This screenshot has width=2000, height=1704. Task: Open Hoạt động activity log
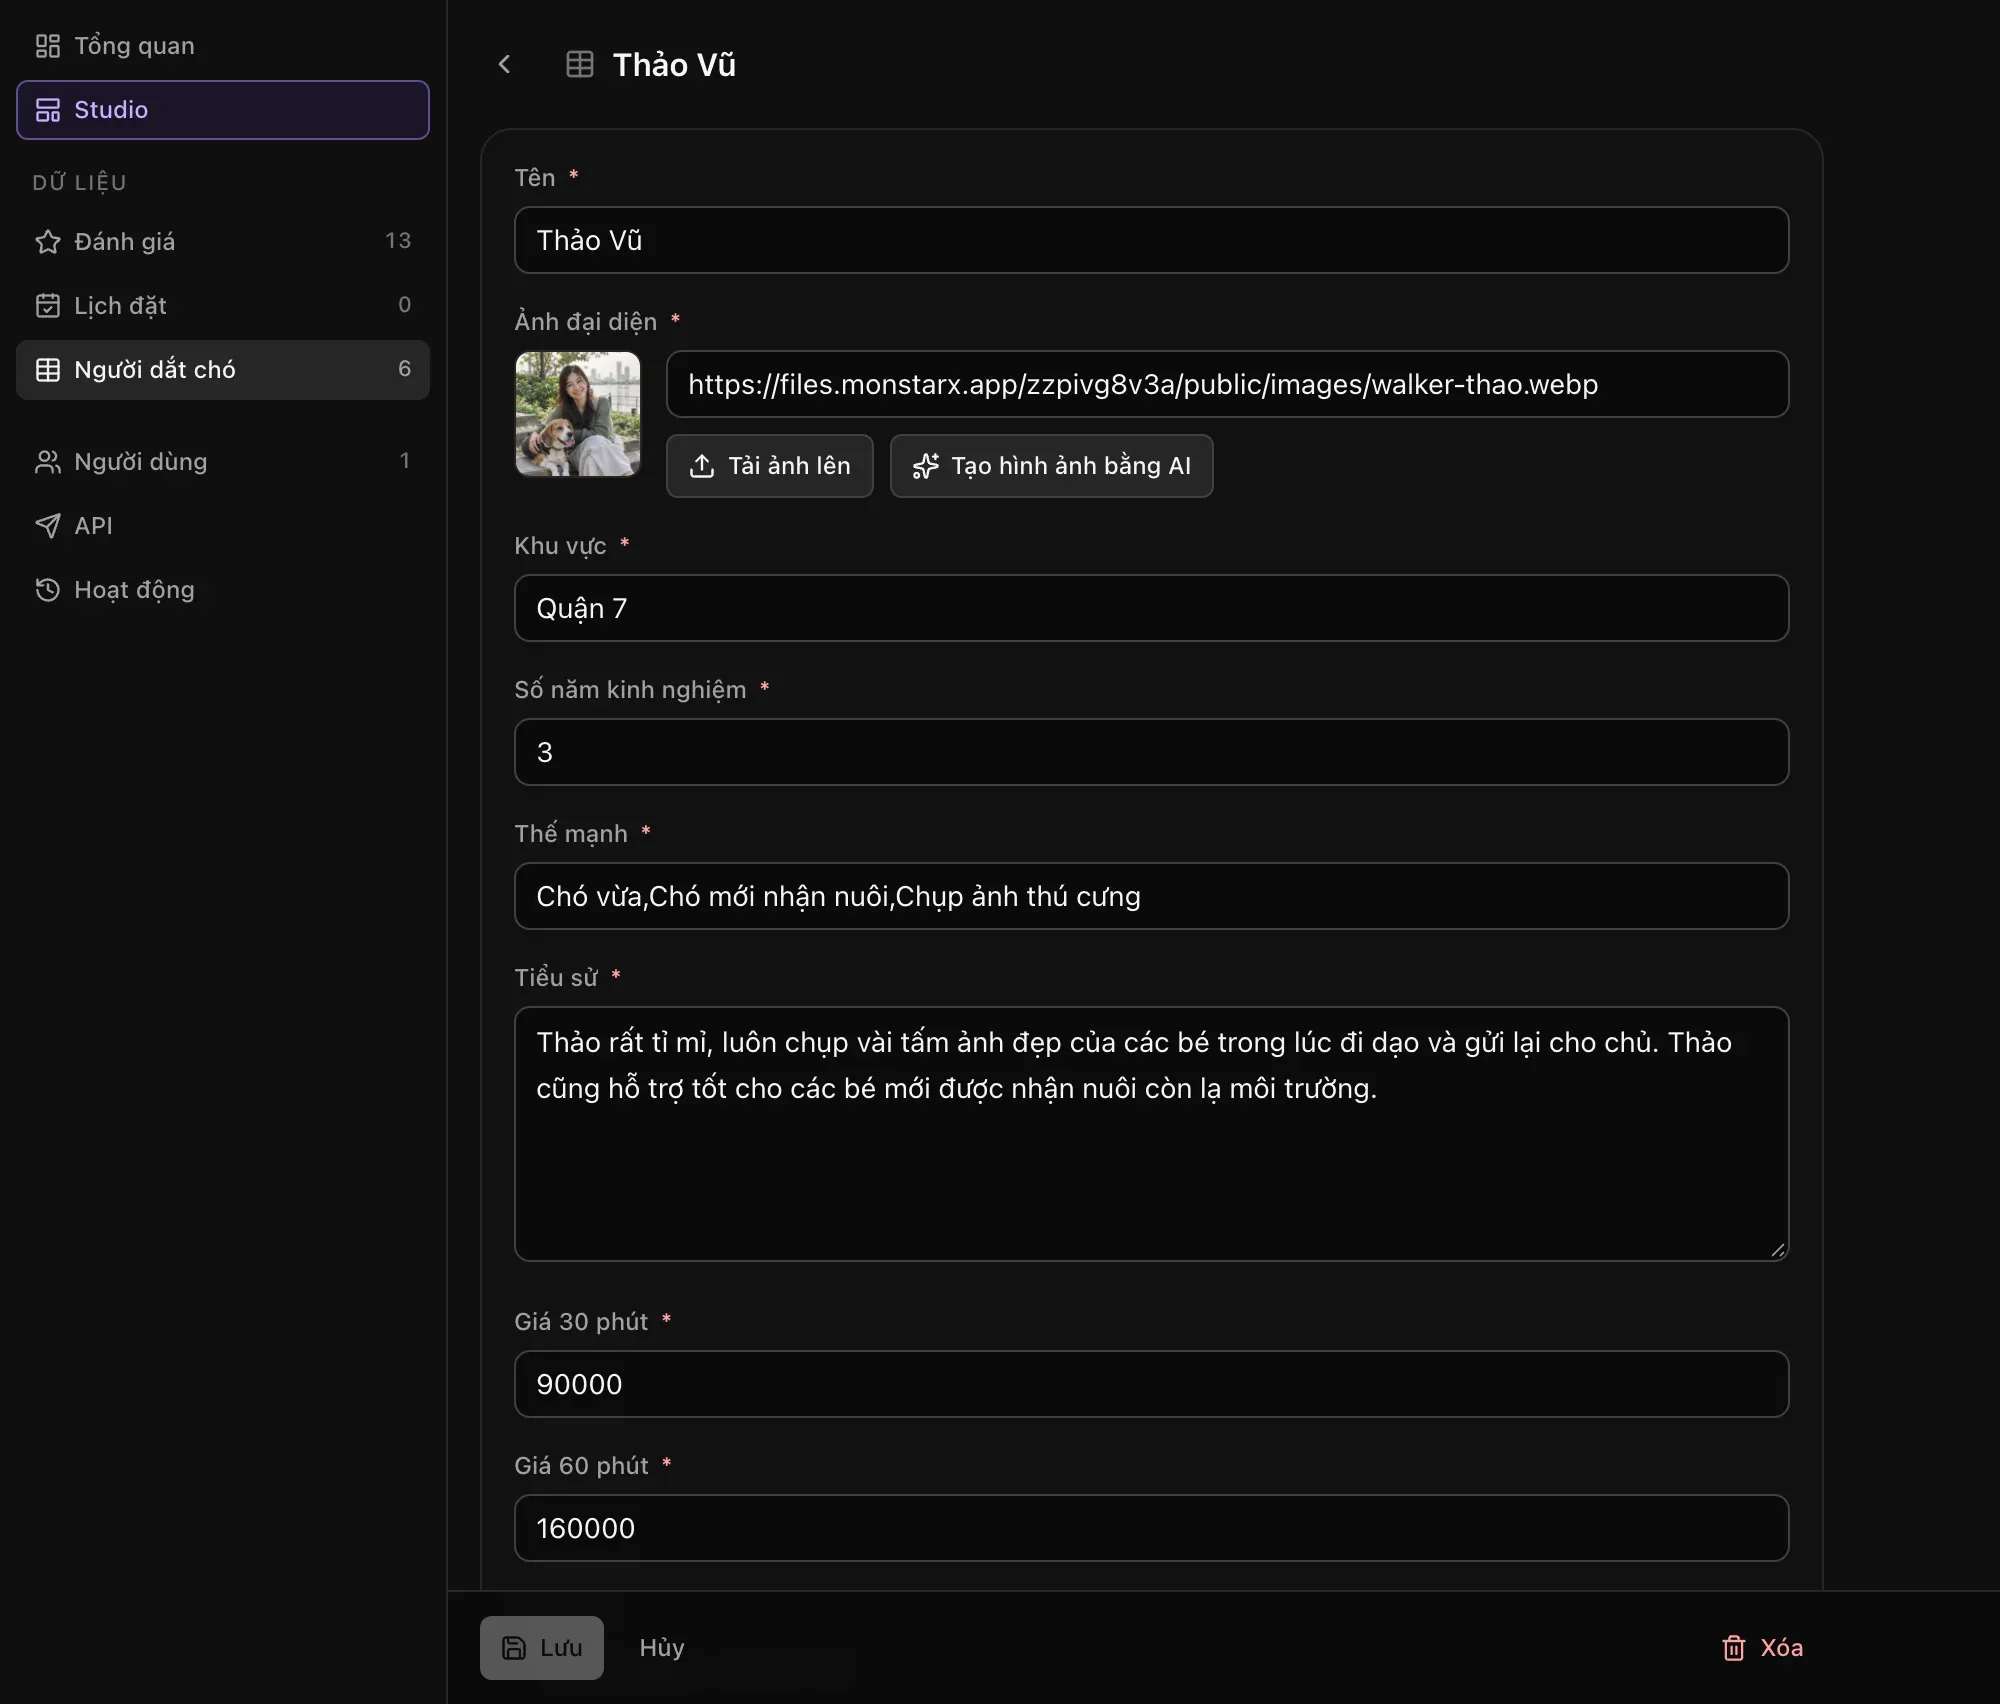(x=222, y=589)
